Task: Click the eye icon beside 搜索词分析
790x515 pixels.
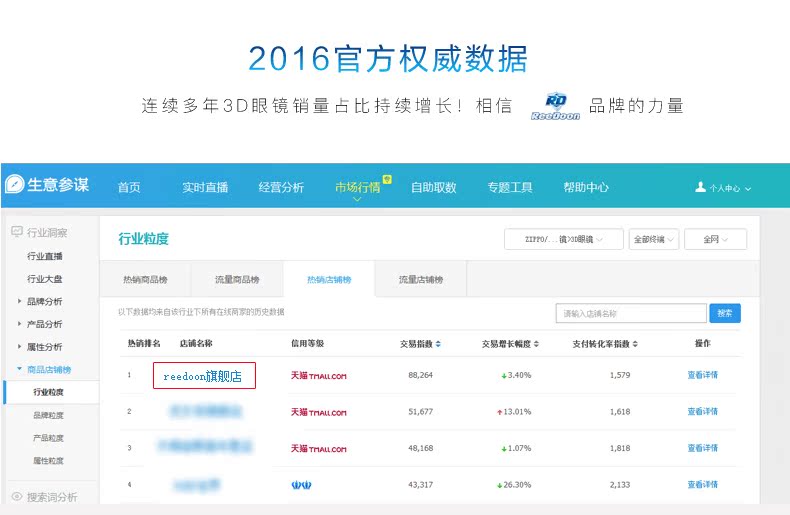Action: coord(17,496)
